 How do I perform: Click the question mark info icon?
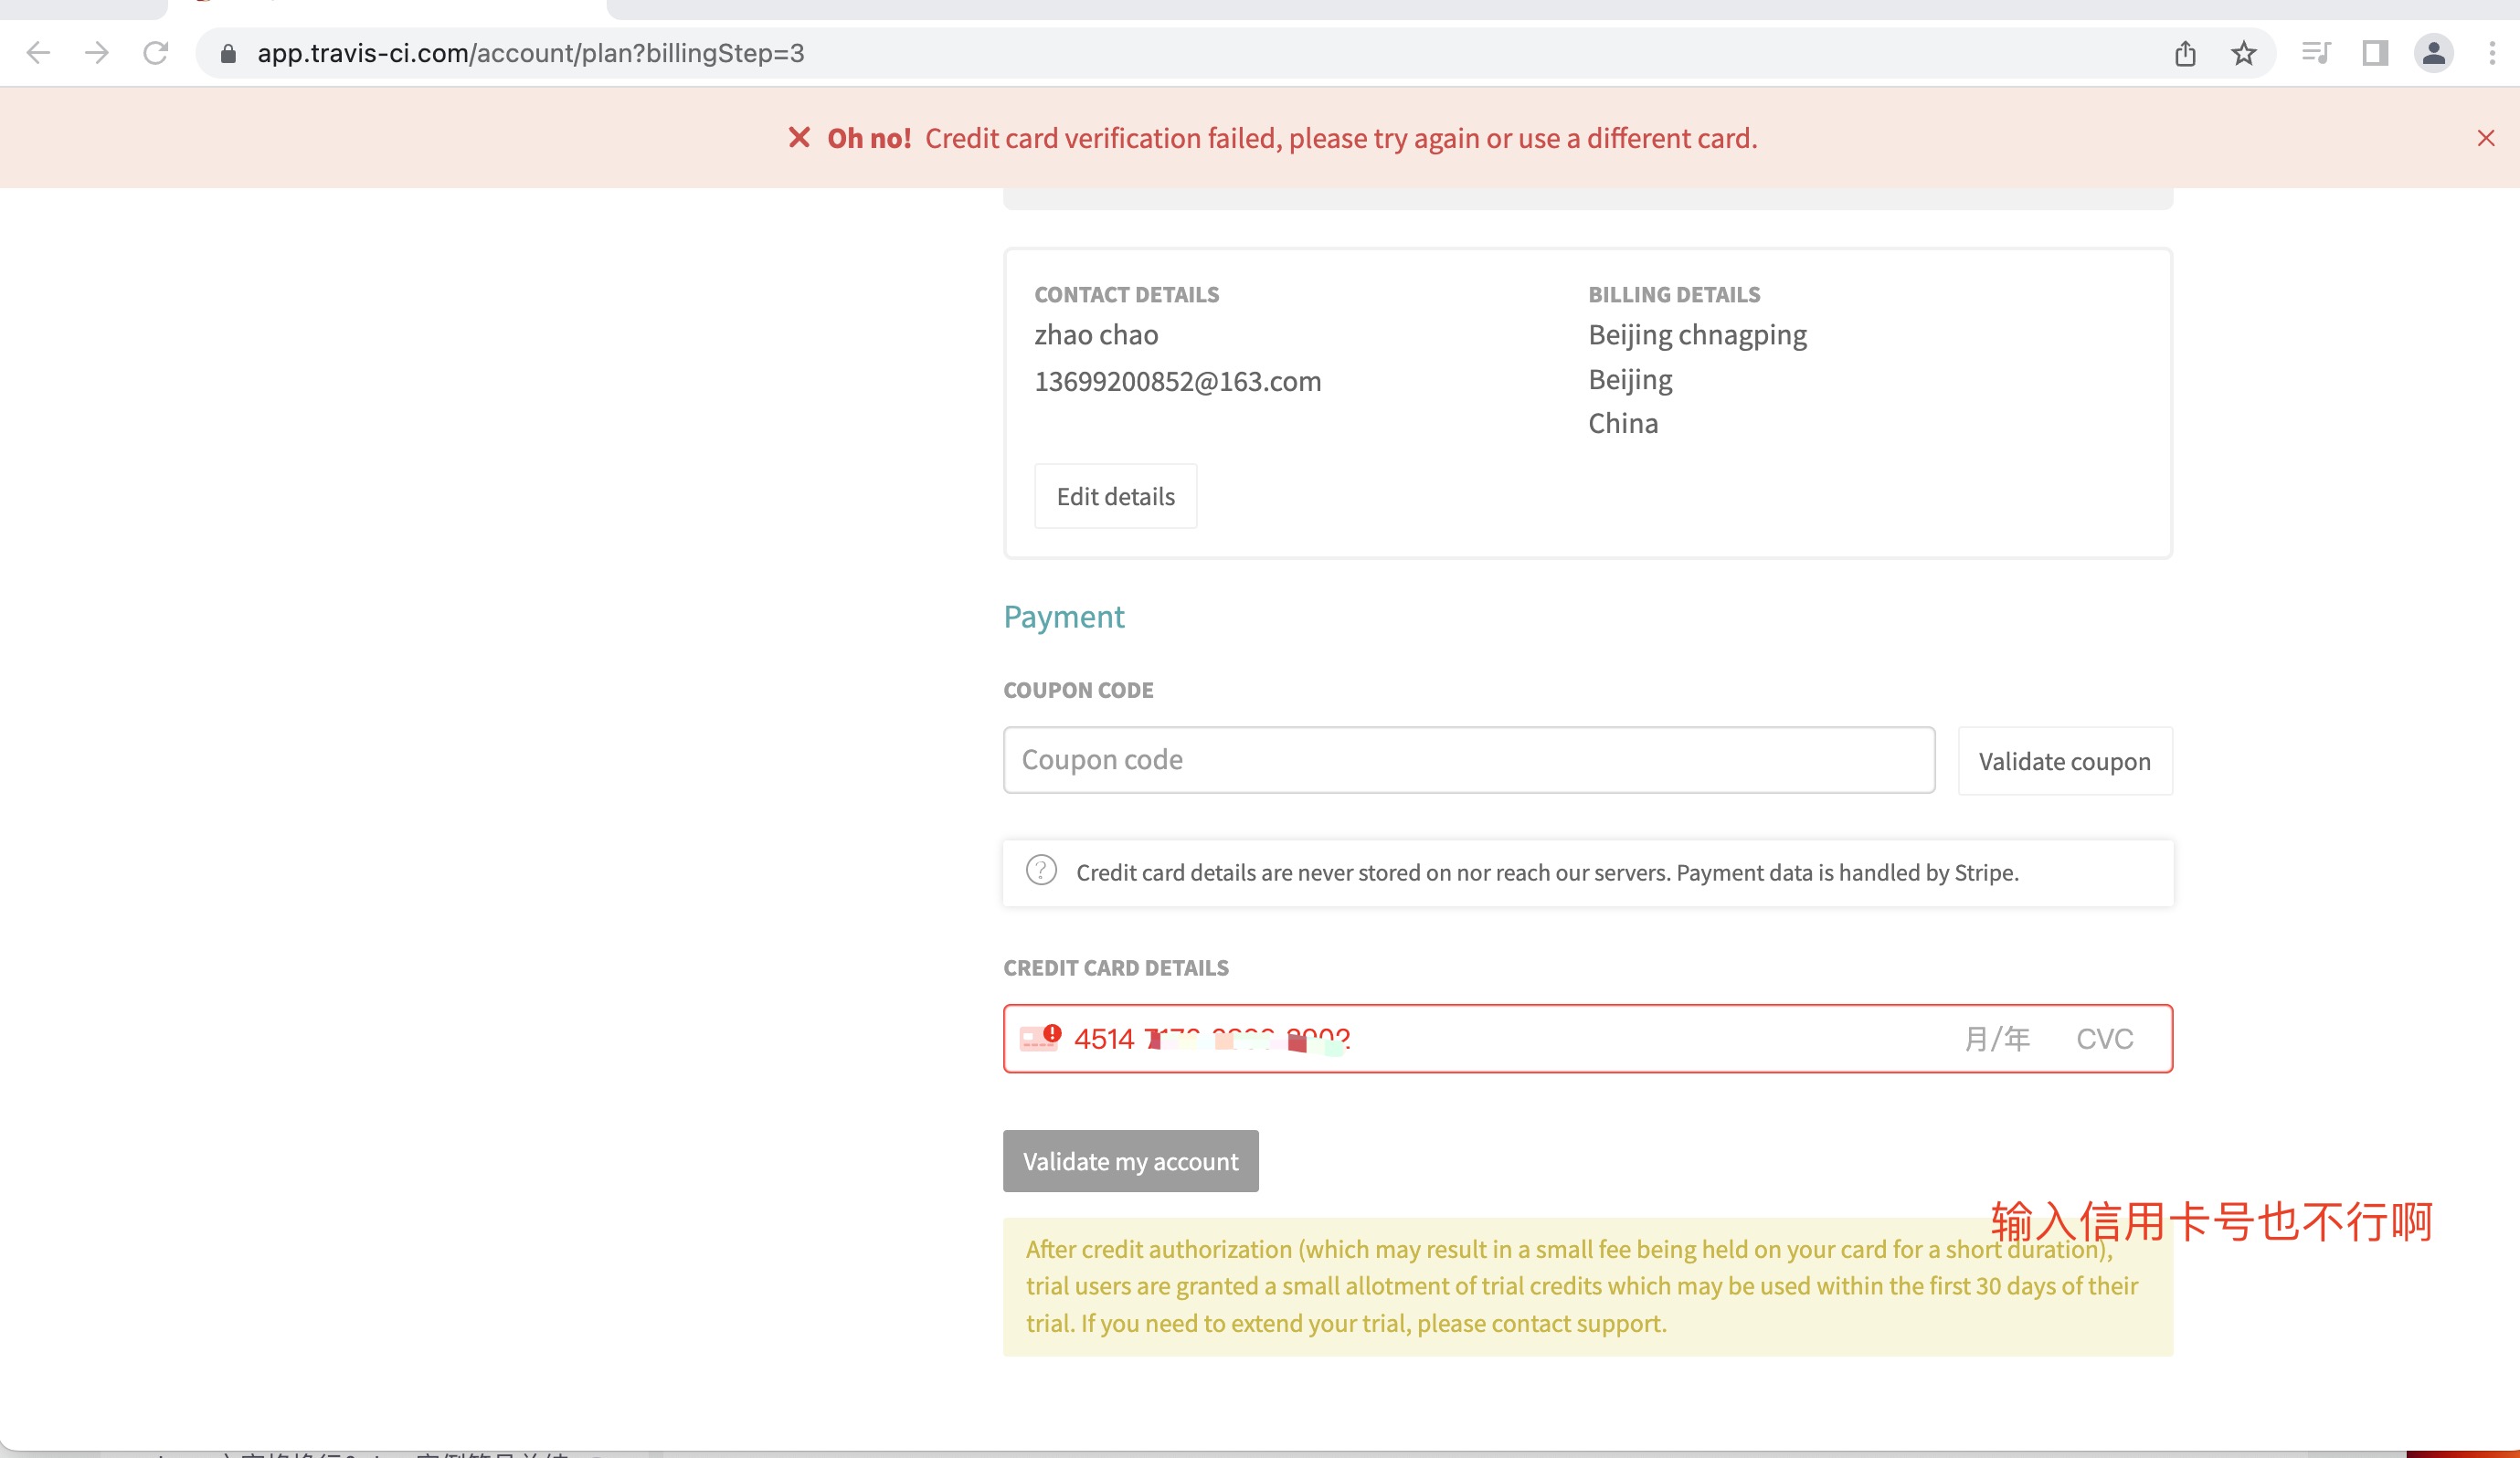tap(1041, 870)
